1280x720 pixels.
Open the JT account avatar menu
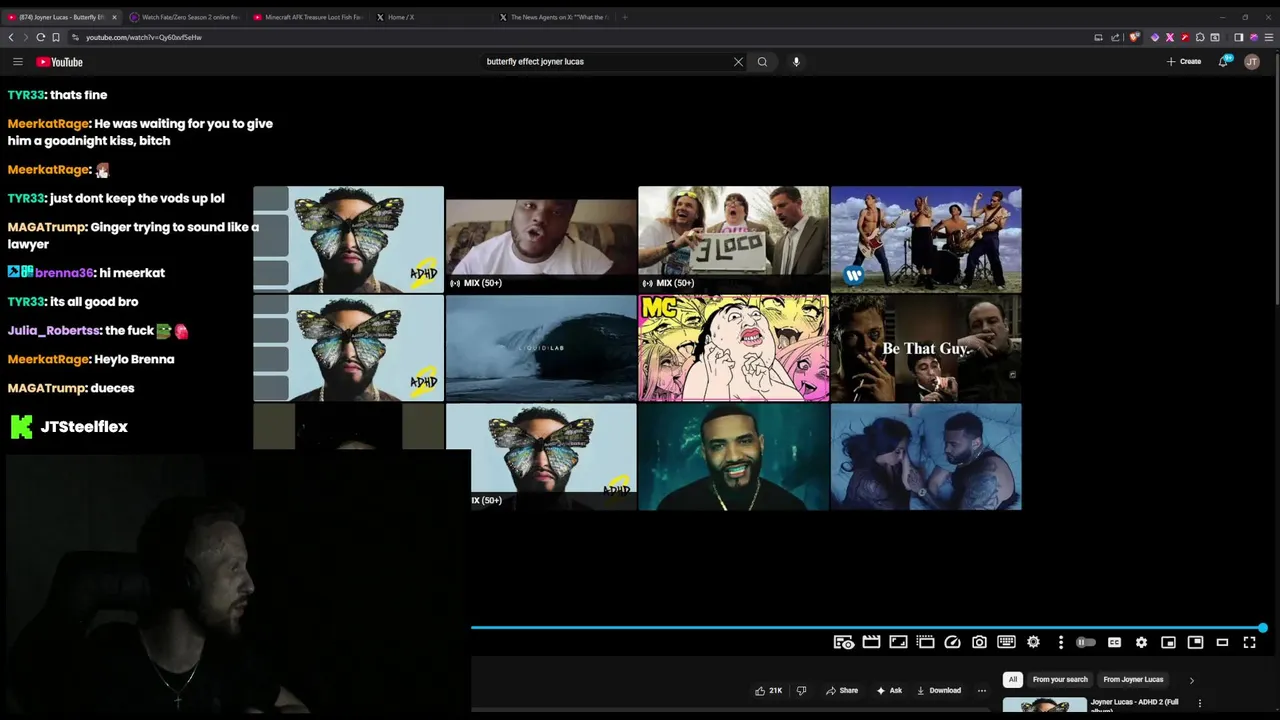tap(1252, 62)
